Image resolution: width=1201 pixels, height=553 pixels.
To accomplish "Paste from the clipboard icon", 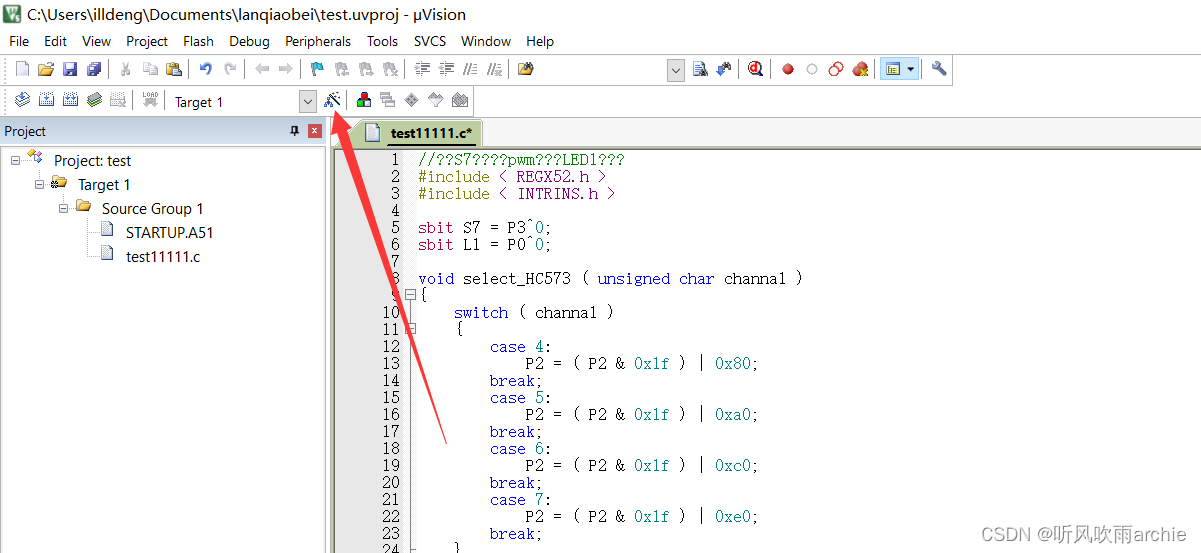I will tap(174, 69).
